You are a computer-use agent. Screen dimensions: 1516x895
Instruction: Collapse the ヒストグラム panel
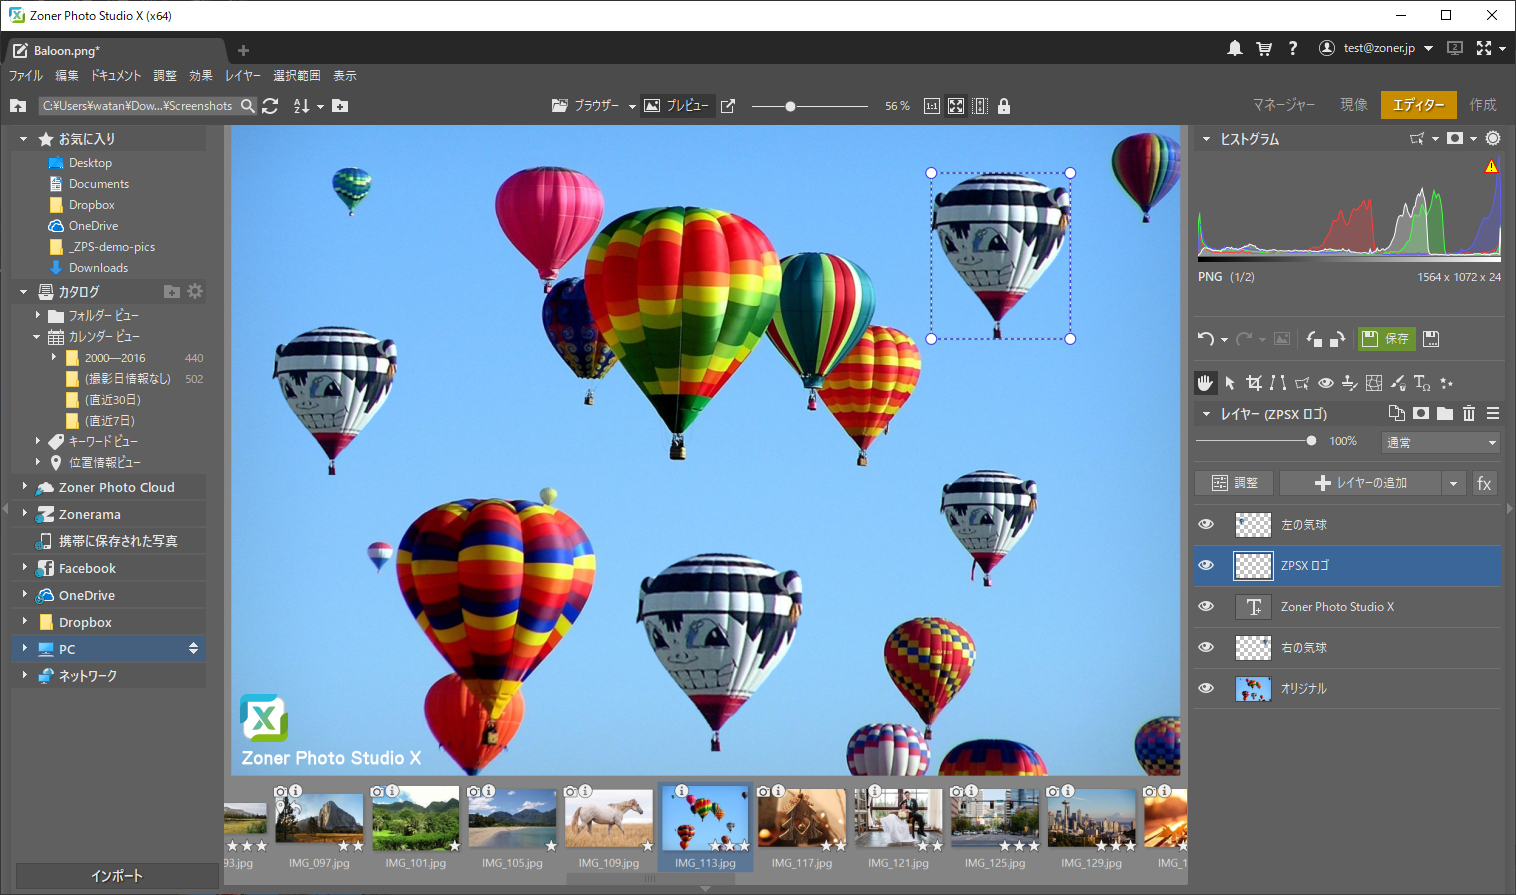tap(1206, 139)
